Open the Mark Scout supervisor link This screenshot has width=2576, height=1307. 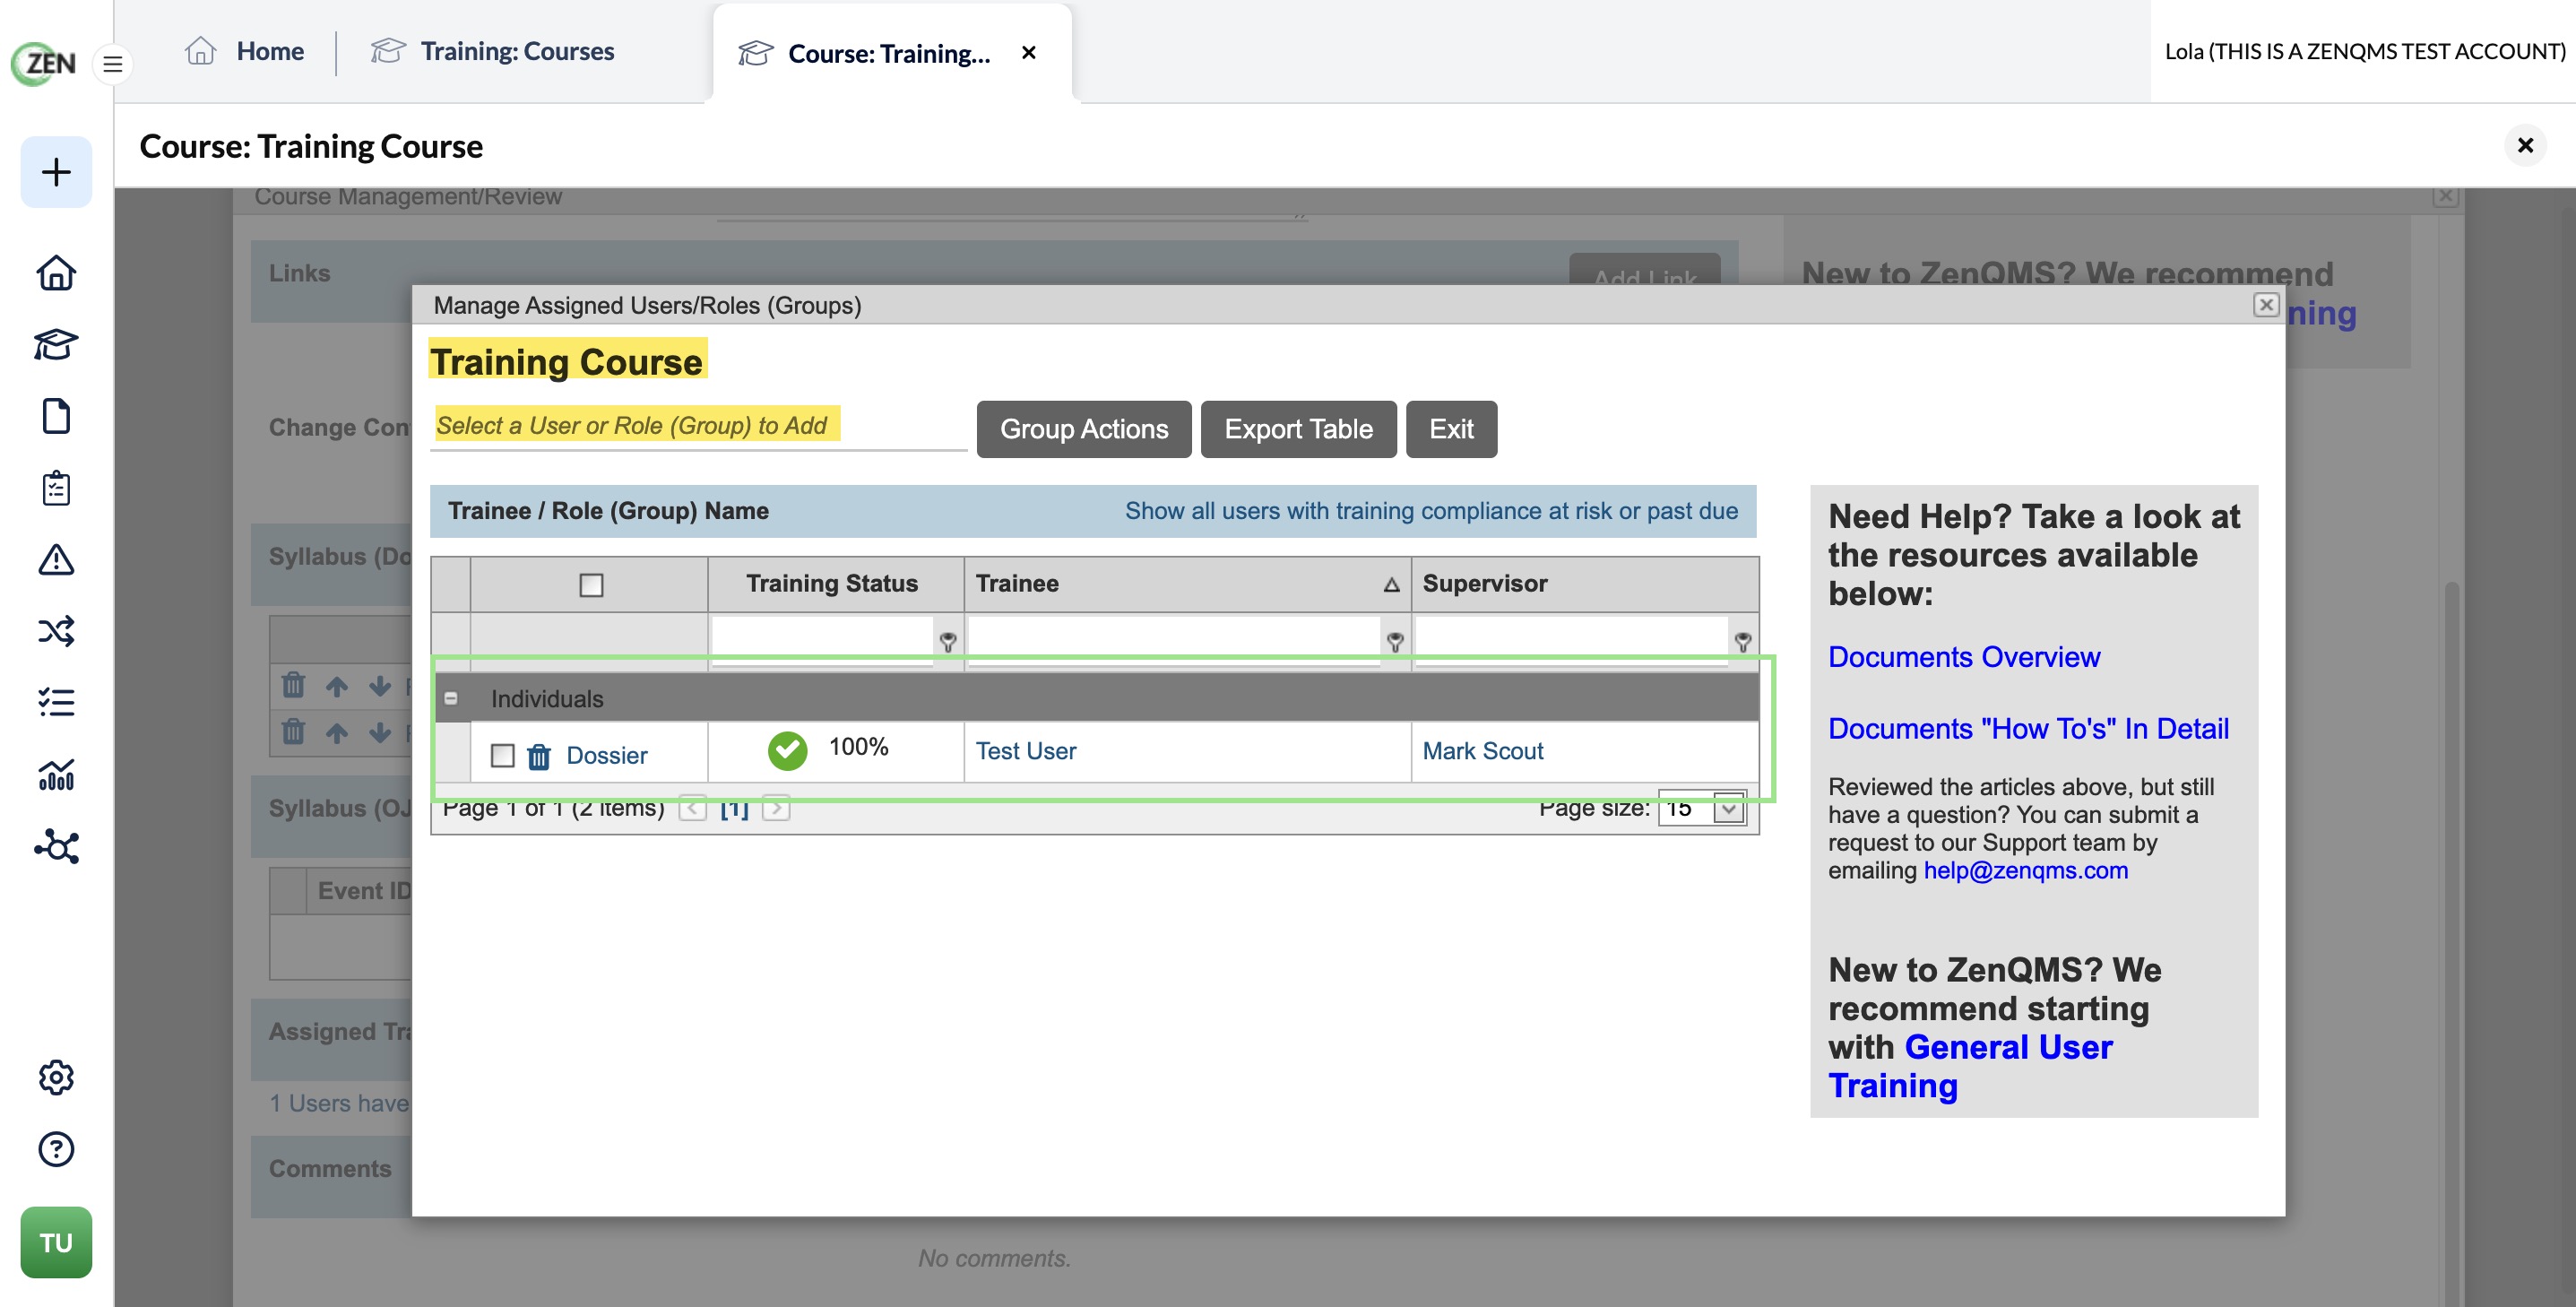(x=1482, y=751)
